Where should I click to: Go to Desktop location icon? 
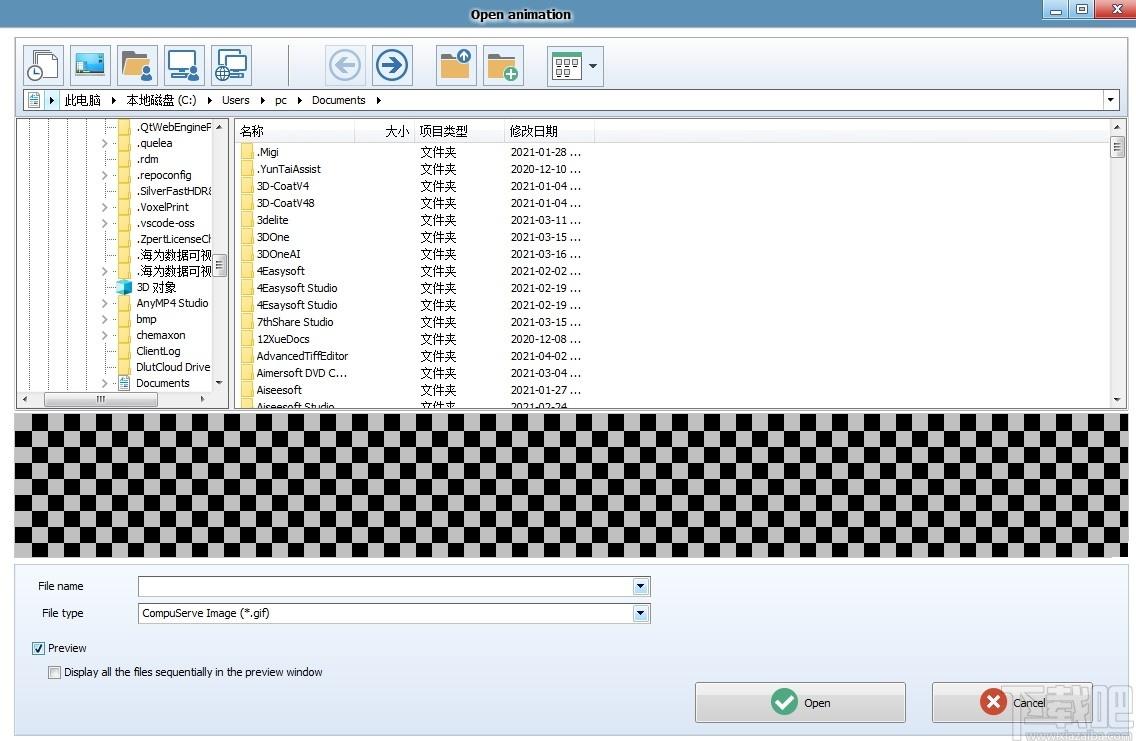(x=91, y=66)
